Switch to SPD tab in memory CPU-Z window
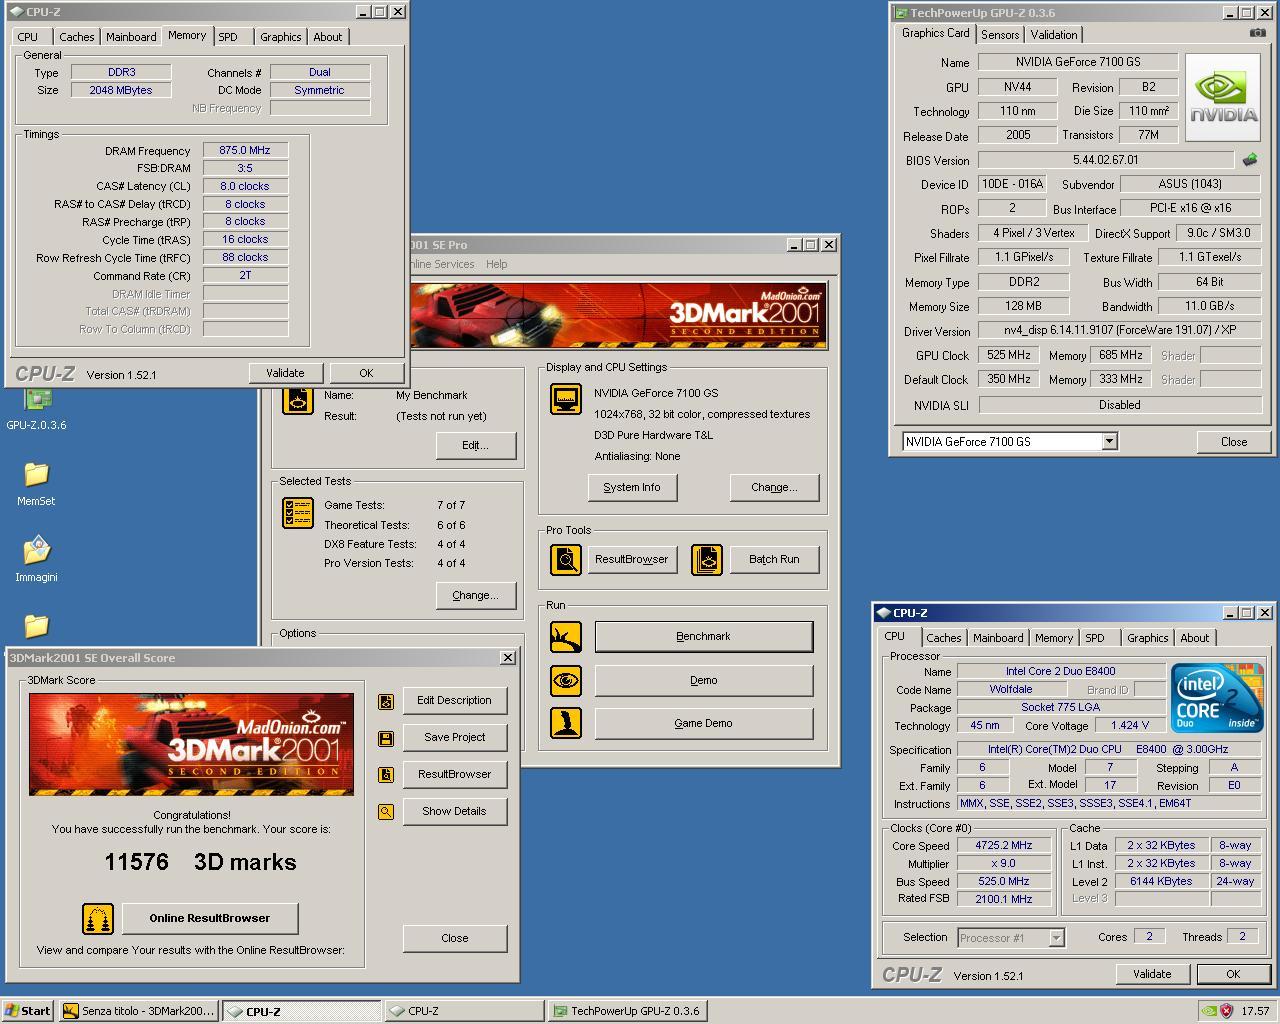1280x1024 pixels. [228, 37]
